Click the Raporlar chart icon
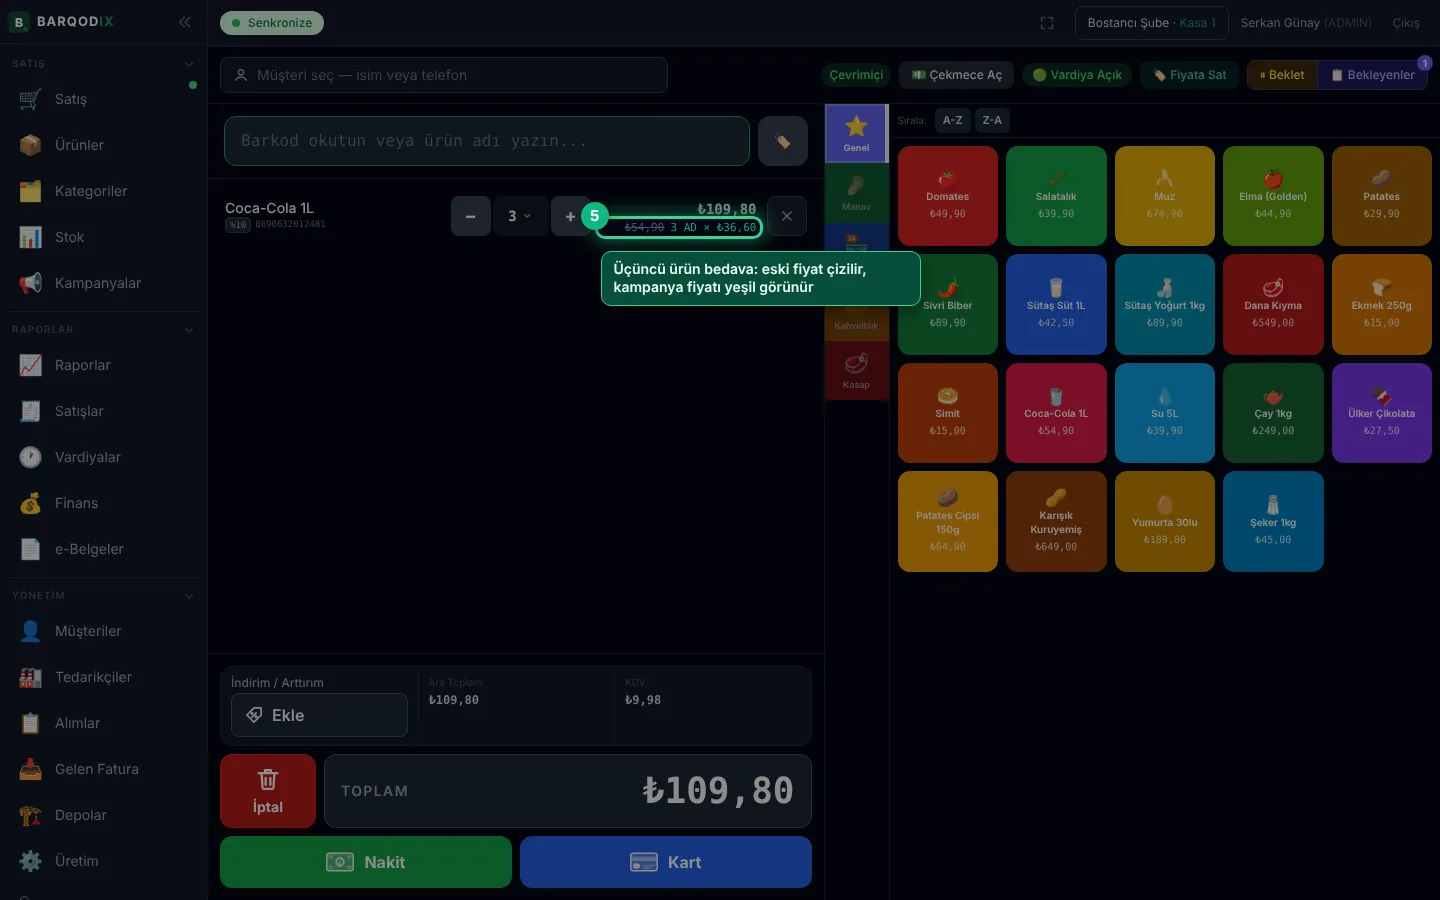Viewport: 1440px width, 900px height. point(31,365)
